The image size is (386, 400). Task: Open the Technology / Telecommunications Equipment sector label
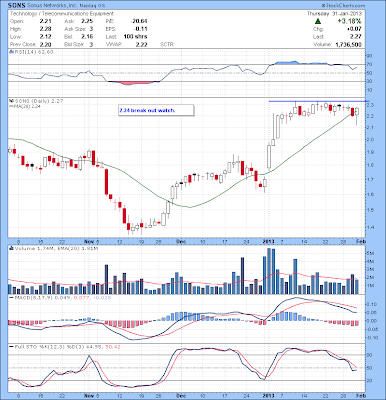tap(62, 14)
